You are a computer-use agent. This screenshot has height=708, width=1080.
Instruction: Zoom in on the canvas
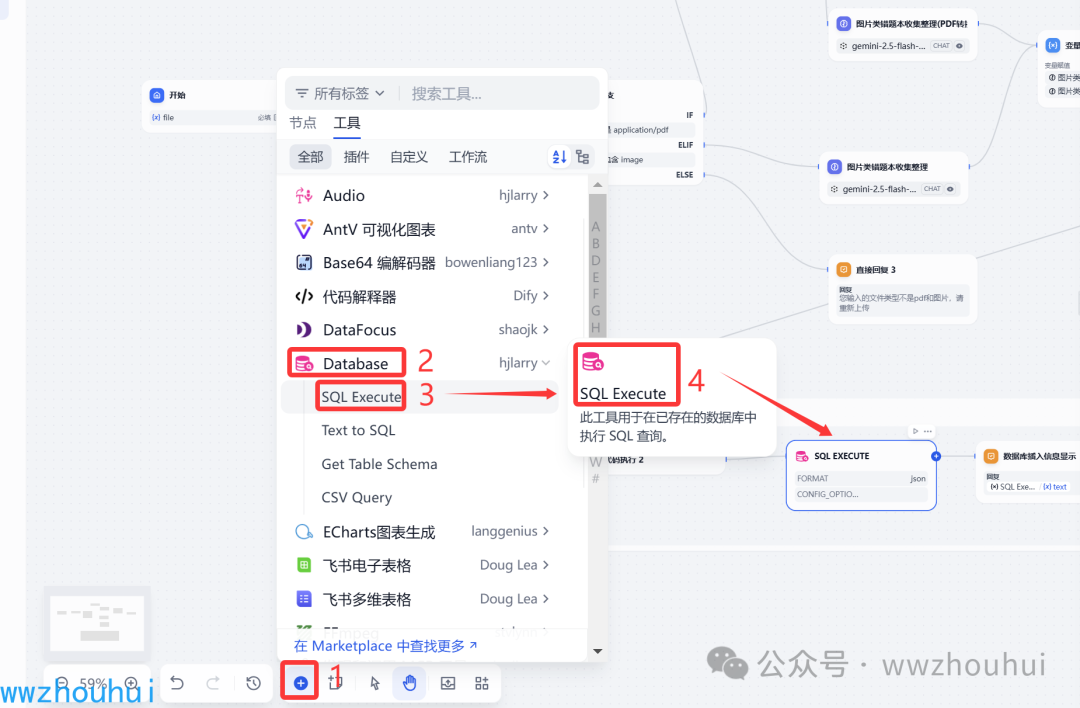131,683
